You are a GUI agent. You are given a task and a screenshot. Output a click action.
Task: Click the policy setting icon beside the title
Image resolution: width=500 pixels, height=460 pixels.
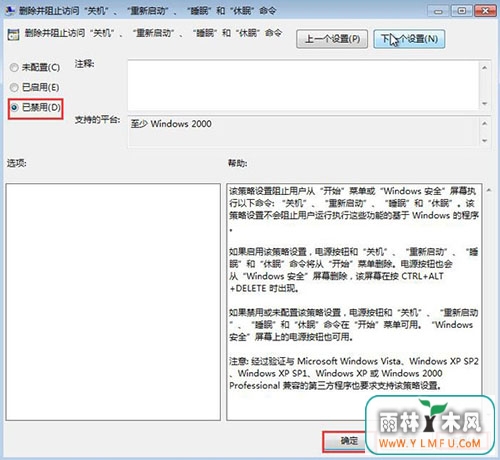point(13,35)
